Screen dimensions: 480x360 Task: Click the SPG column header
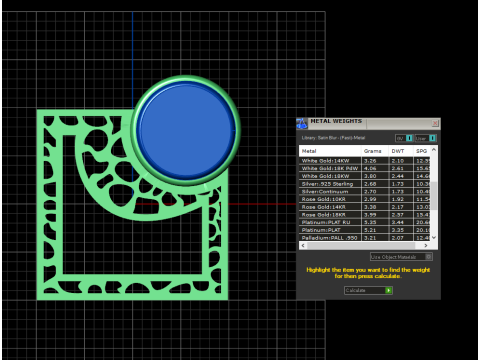[422, 151]
